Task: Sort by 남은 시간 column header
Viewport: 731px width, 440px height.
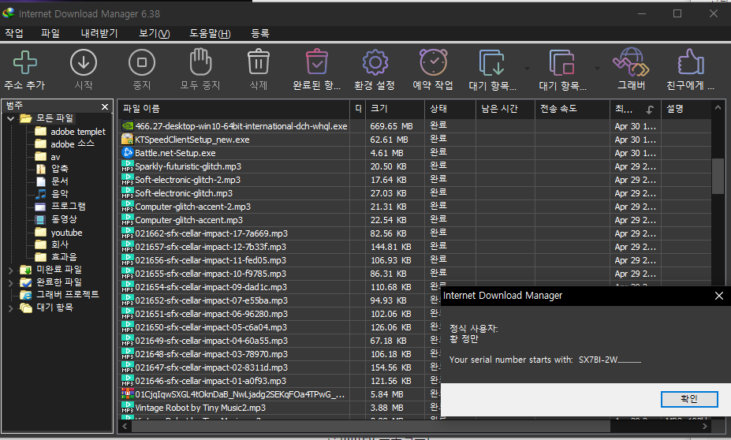Action: point(505,109)
